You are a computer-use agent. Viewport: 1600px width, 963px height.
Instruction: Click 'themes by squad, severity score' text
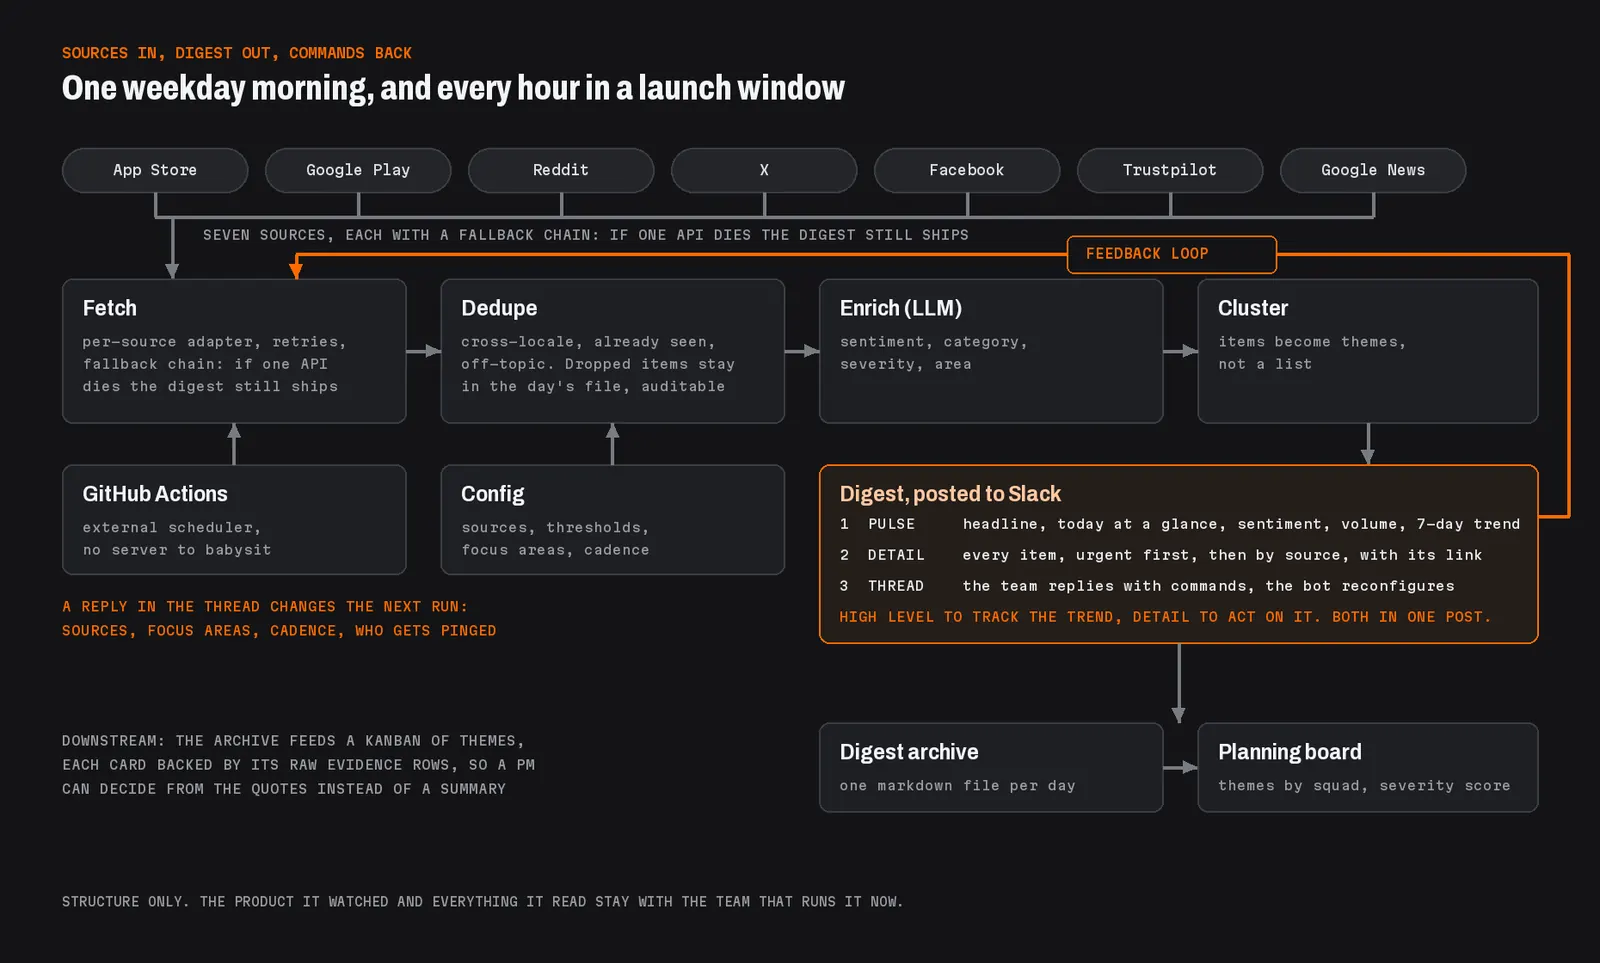(x=1364, y=786)
